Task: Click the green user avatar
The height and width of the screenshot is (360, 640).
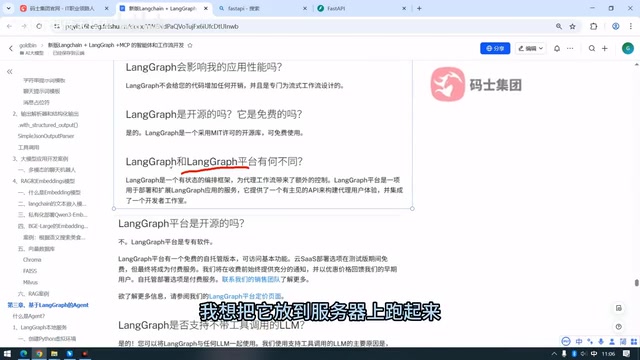Action: (x=628, y=48)
